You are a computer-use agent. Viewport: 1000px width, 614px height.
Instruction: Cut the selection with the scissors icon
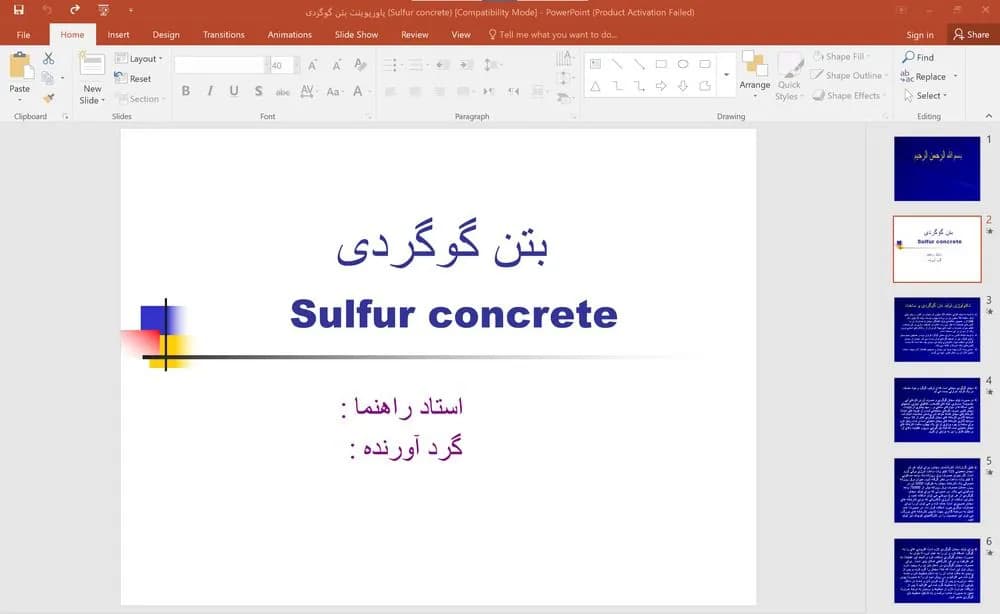(x=48, y=59)
